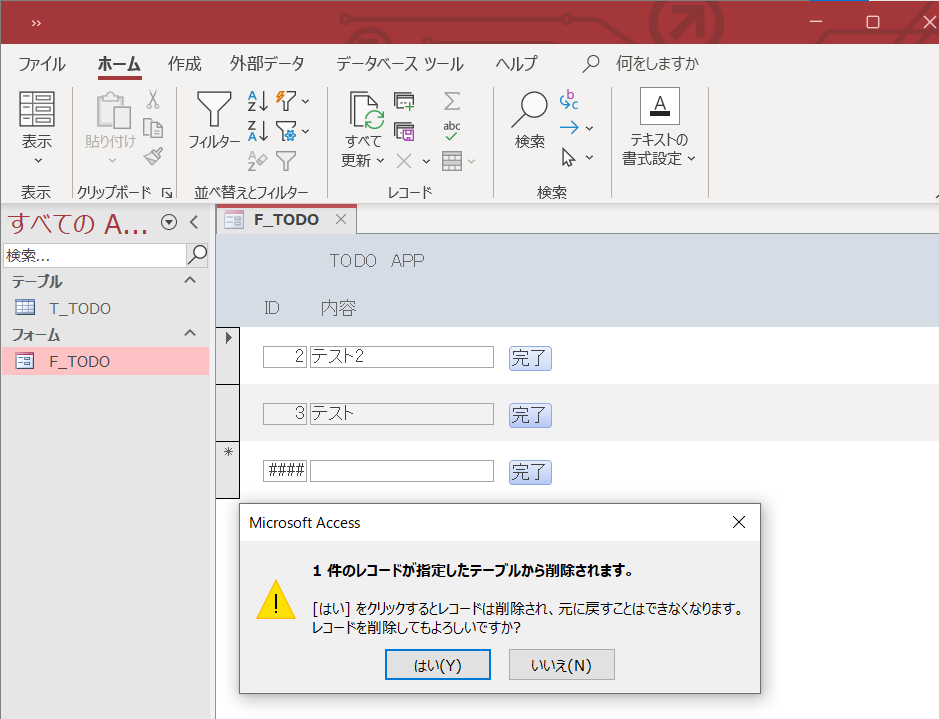
Task: Click the Advanced filter options icon
Action: point(286,131)
